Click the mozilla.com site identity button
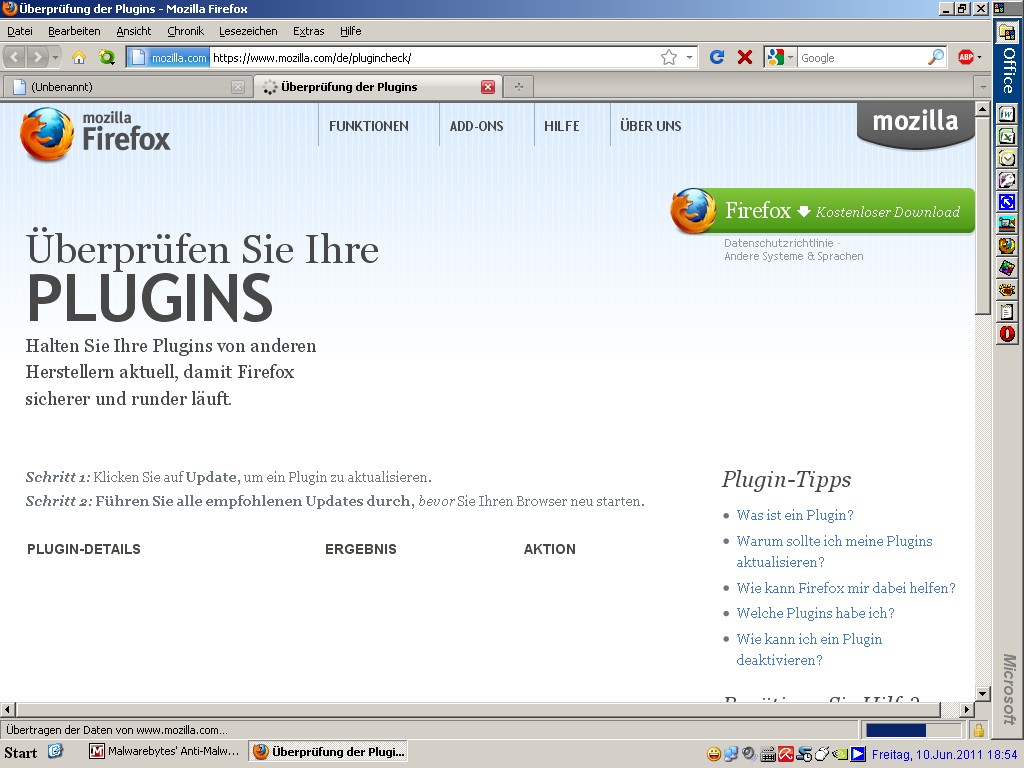The height and width of the screenshot is (768, 1024). click(x=169, y=57)
